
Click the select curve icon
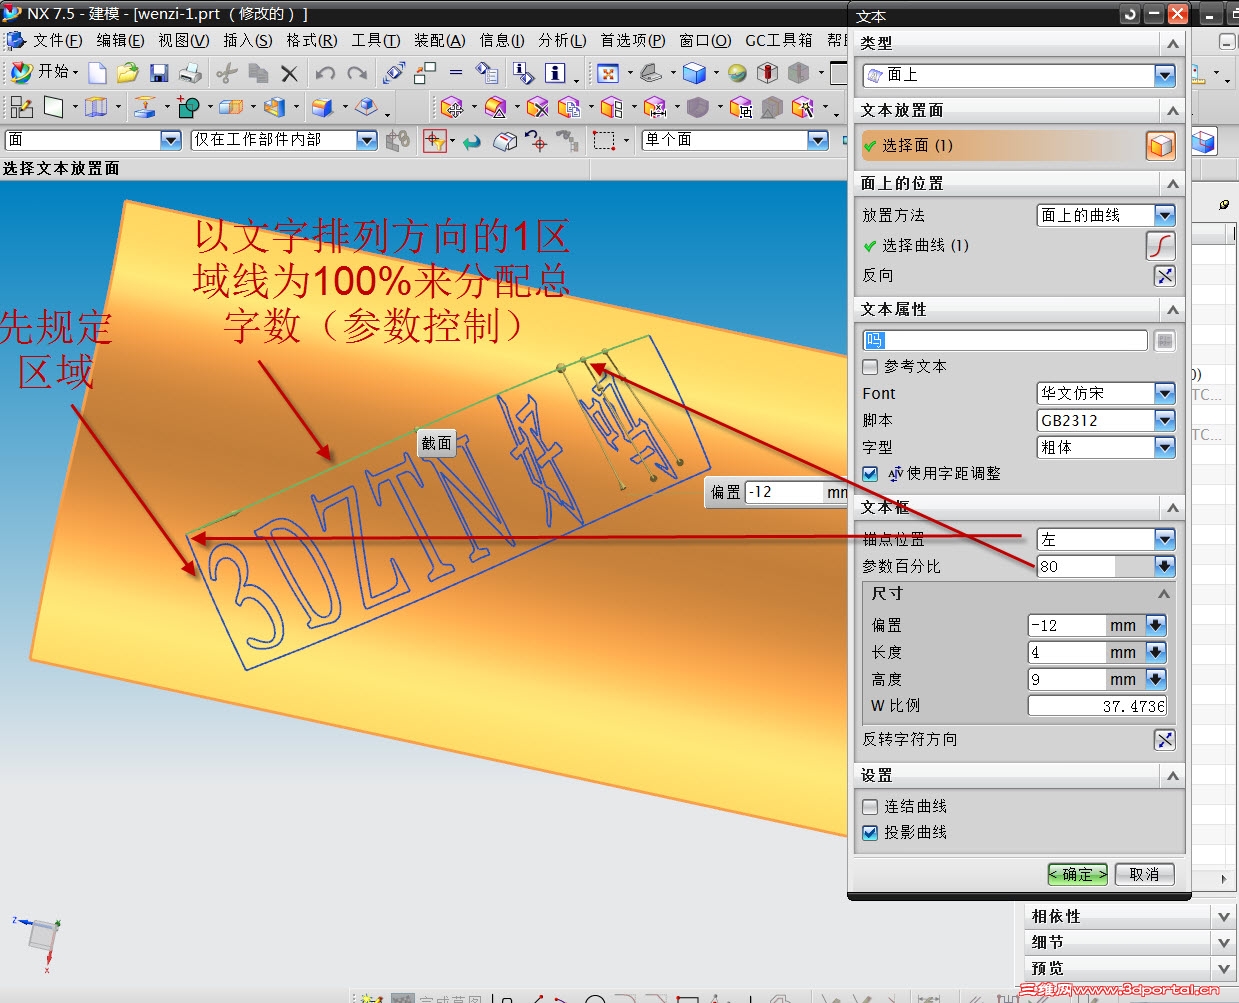[x=1160, y=245]
